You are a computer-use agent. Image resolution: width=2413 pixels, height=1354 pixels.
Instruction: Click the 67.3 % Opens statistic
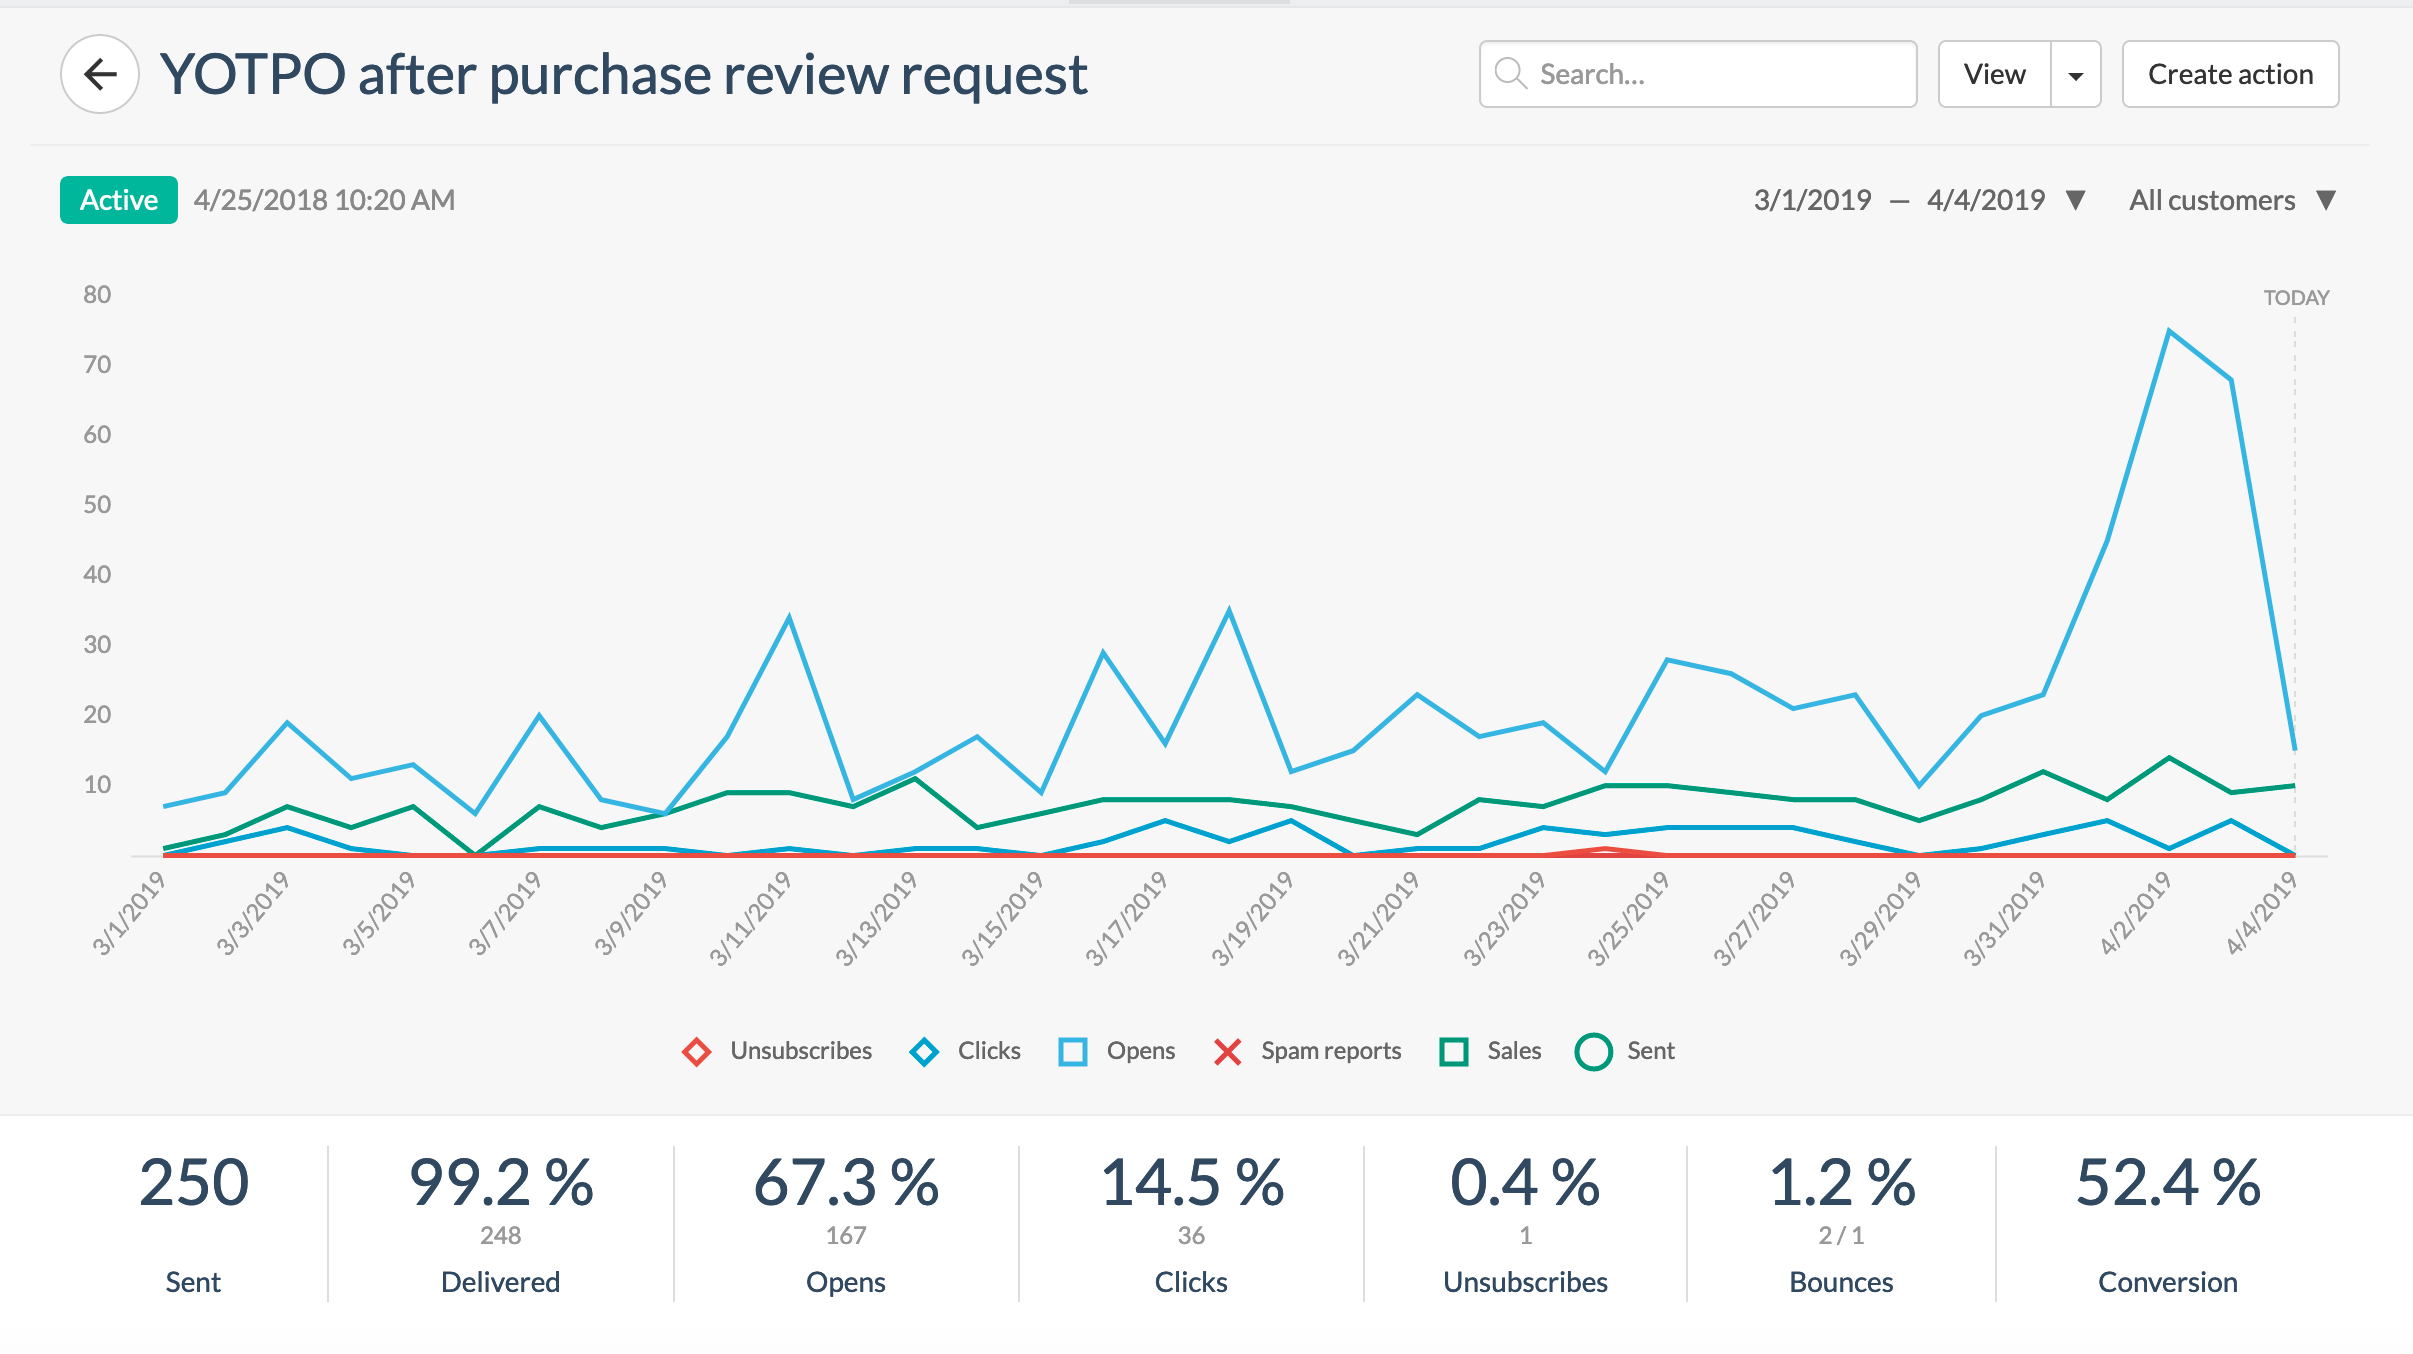click(846, 1224)
